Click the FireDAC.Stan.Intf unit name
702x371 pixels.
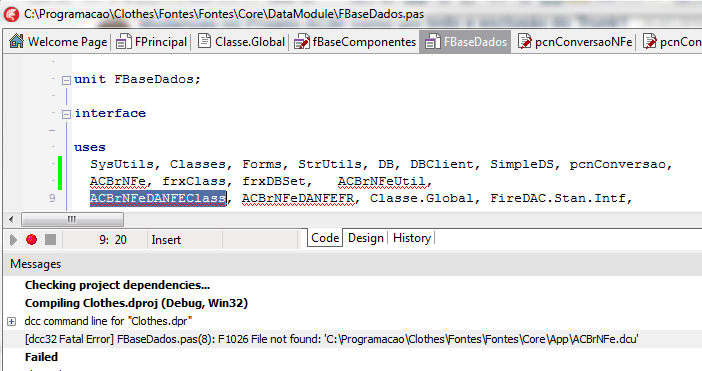click(x=557, y=198)
